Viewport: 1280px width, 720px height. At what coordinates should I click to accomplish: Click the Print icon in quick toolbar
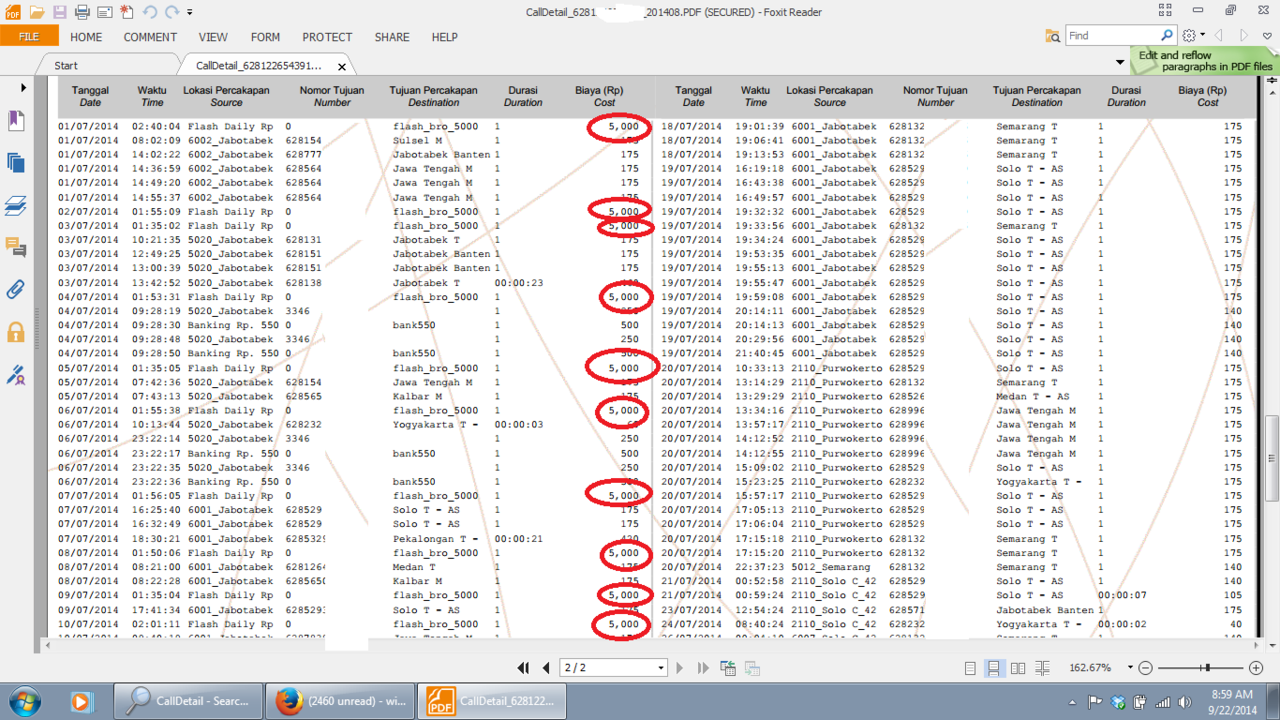(82, 12)
